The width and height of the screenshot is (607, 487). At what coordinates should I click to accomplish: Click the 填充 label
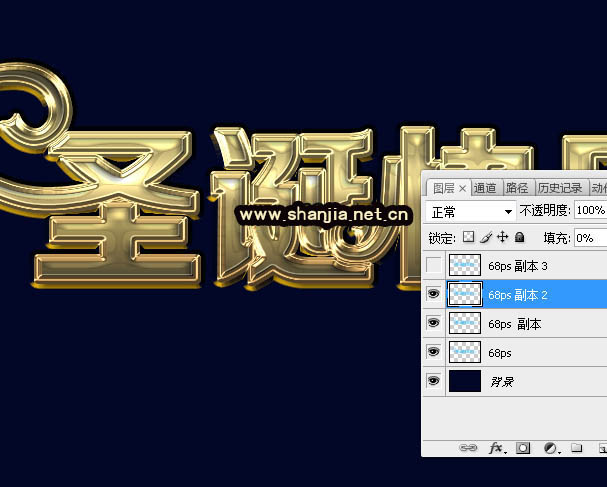(x=556, y=238)
